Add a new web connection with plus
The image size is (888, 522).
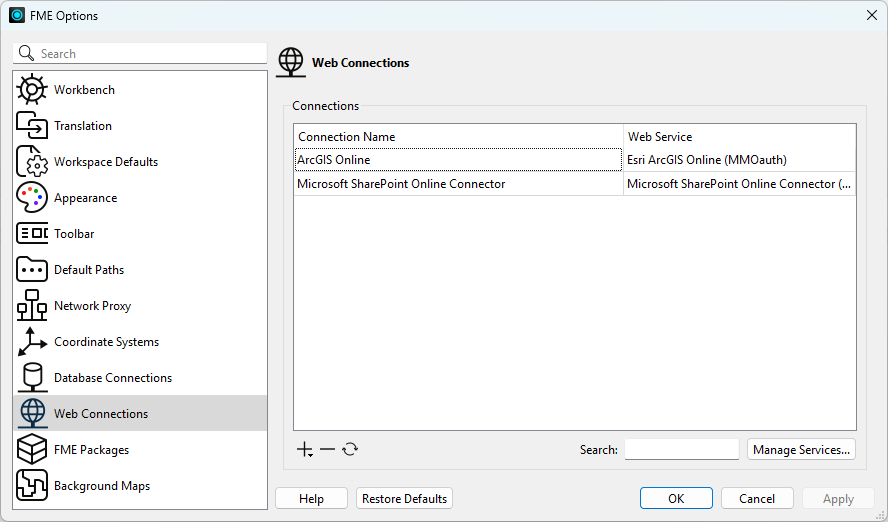(x=305, y=450)
